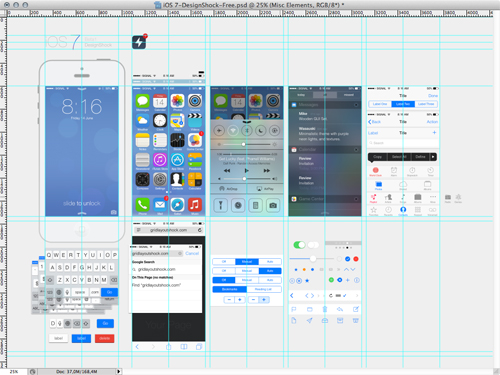Click the red Music dock icon
Viewport: 500px width, 375px height.
coord(195,204)
